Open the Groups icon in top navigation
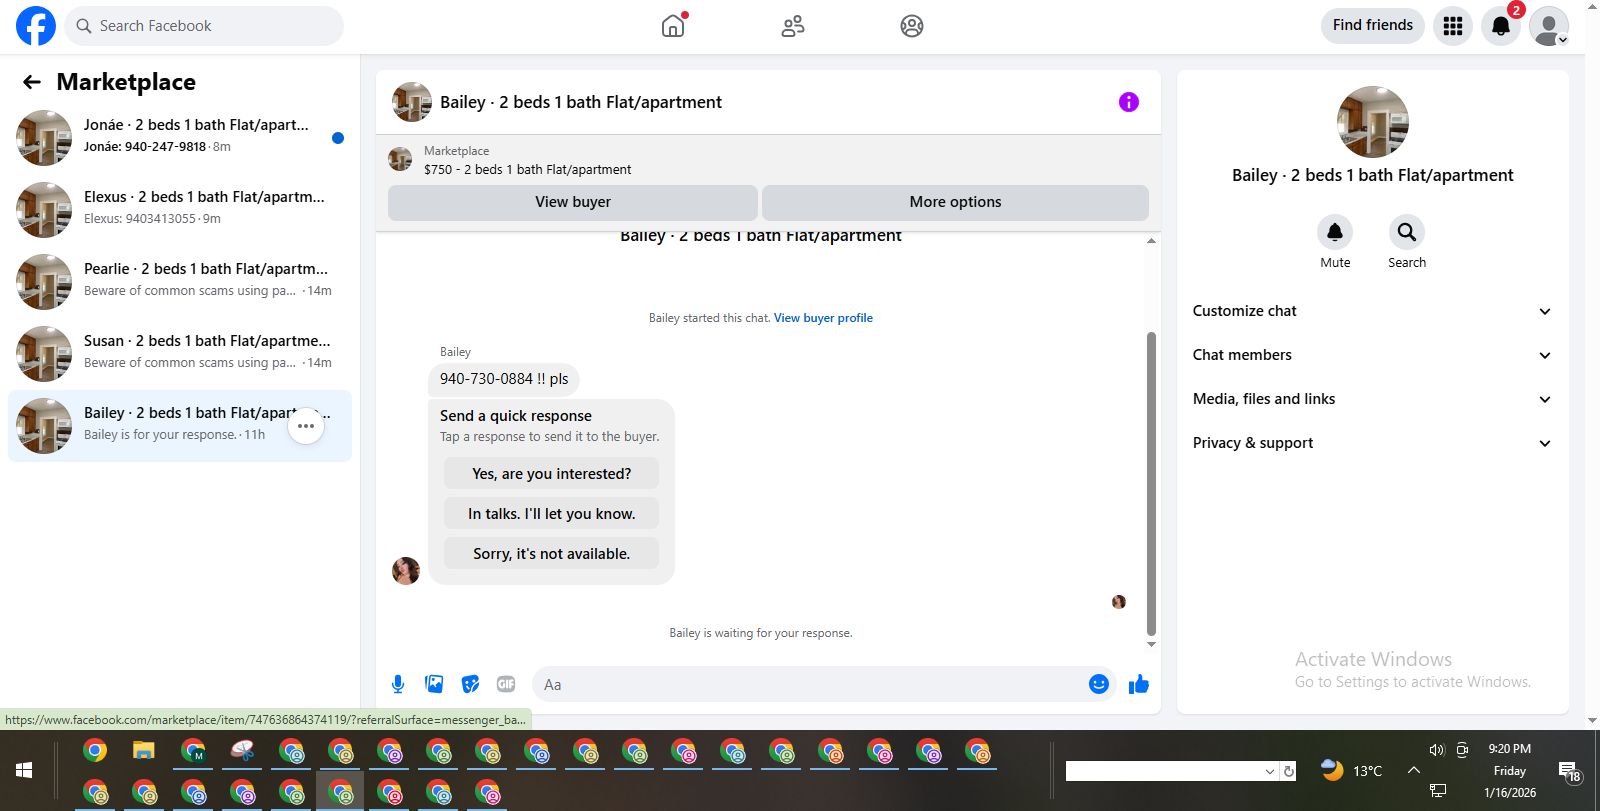The height and width of the screenshot is (811, 1600). (912, 26)
